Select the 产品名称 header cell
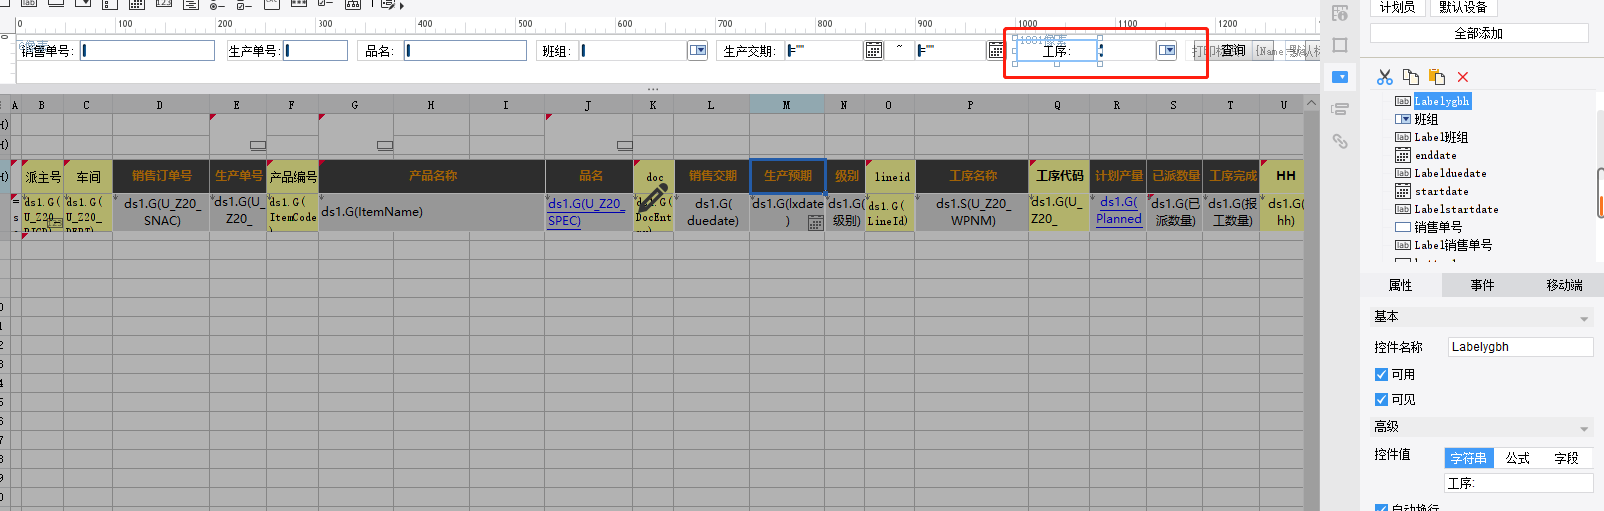The image size is (1604, 511). [432, 176]
